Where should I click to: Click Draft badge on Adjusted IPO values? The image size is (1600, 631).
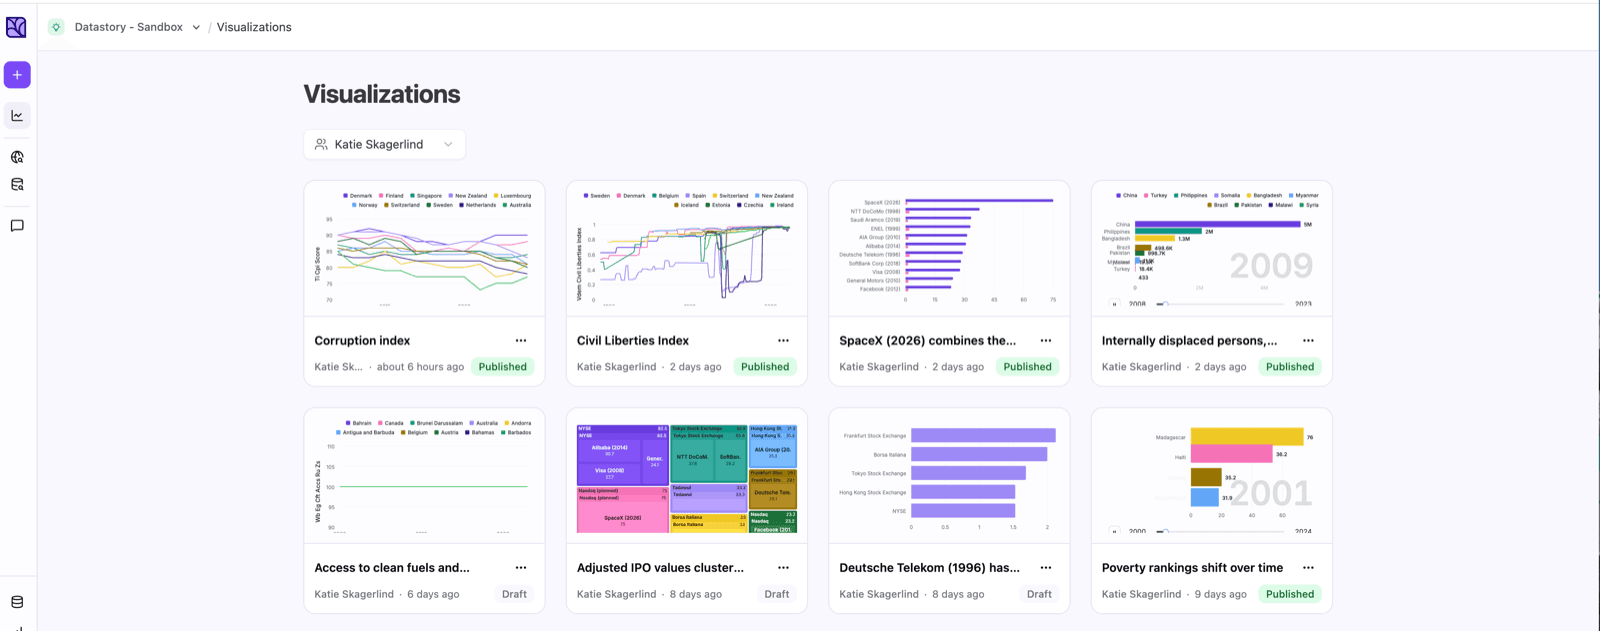coord(777,594)
